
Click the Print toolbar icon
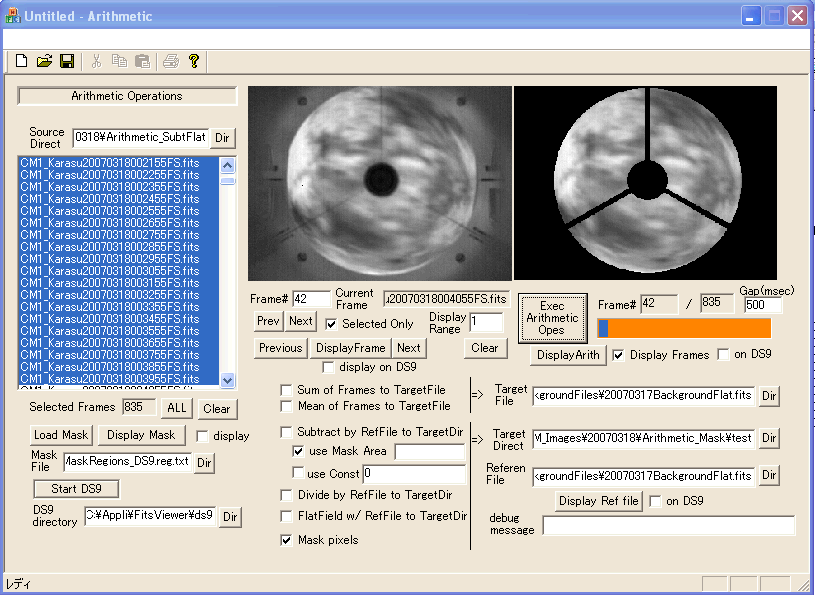171,61
